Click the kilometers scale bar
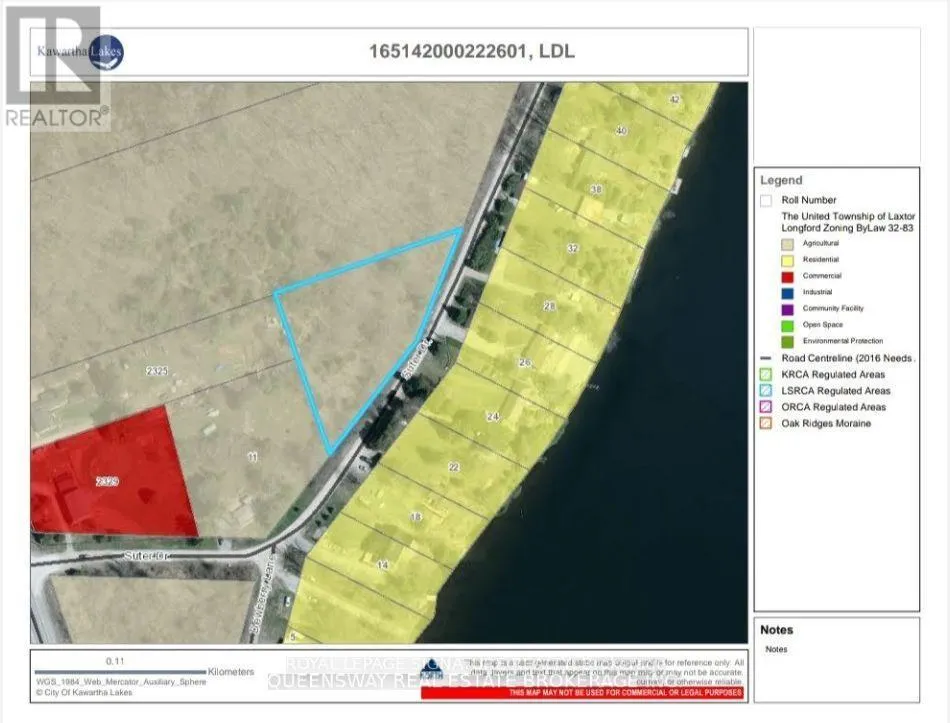 (x=120, y=672)
